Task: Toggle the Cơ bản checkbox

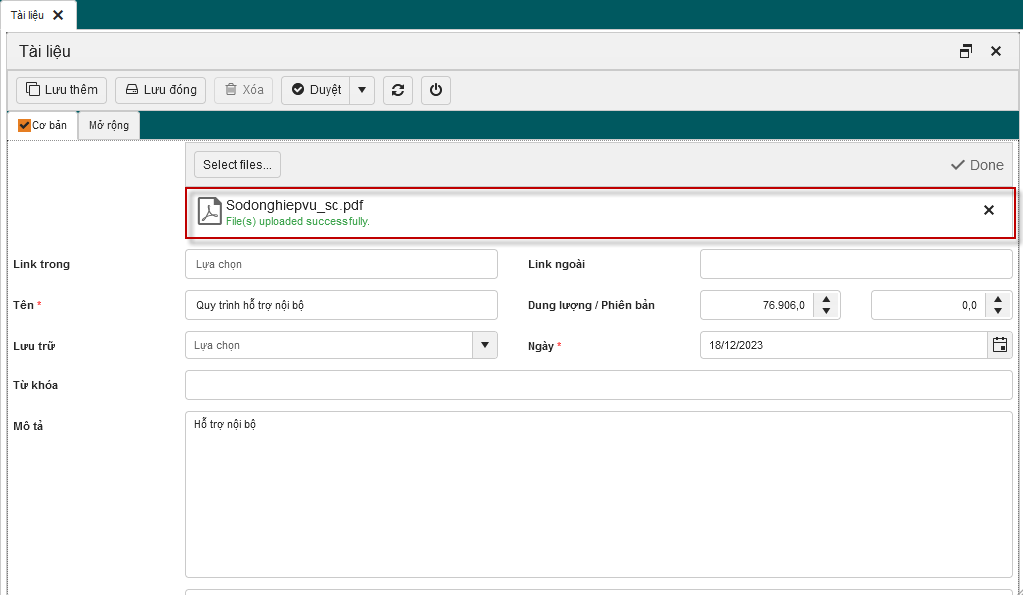Action: (24, 125)
